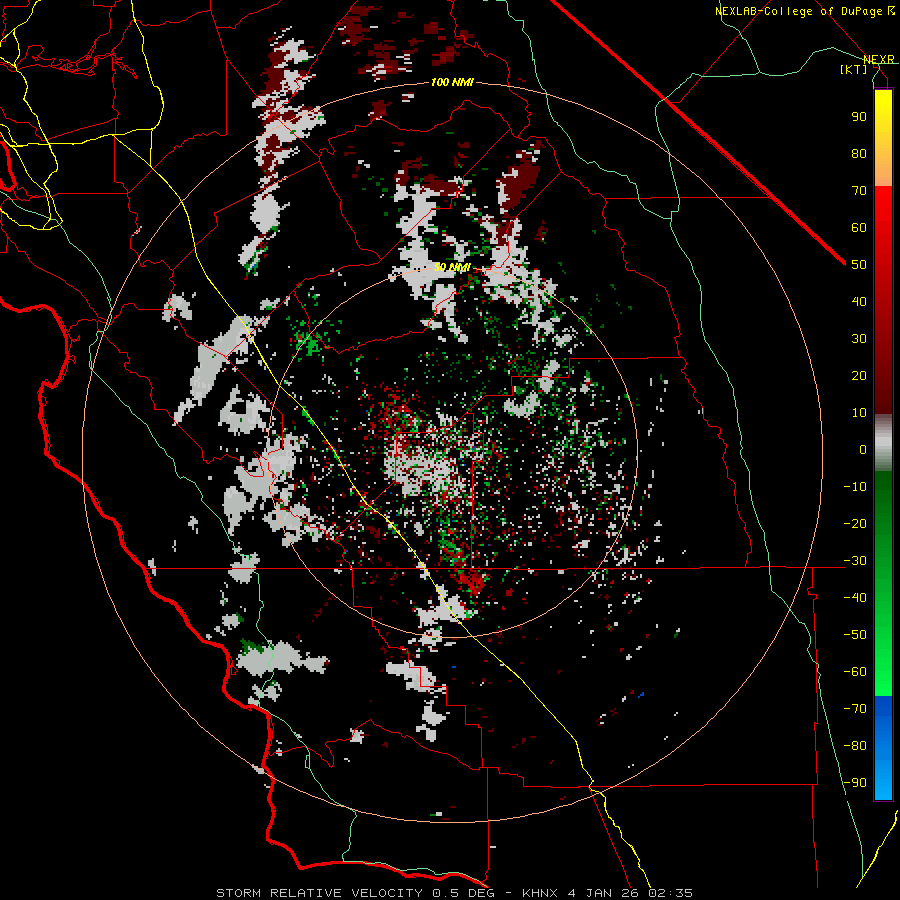Select the -50 value on the velocity scale

click(855, 635)
